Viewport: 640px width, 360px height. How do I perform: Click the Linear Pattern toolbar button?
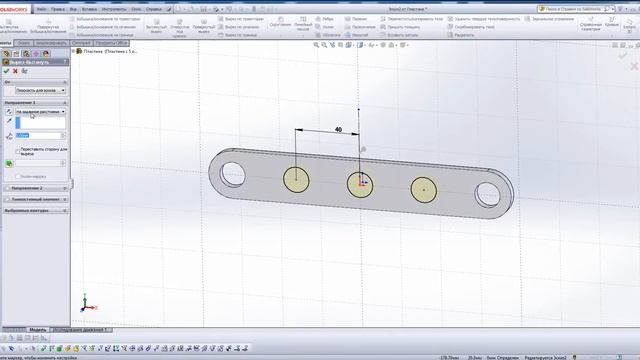(303, 24)
